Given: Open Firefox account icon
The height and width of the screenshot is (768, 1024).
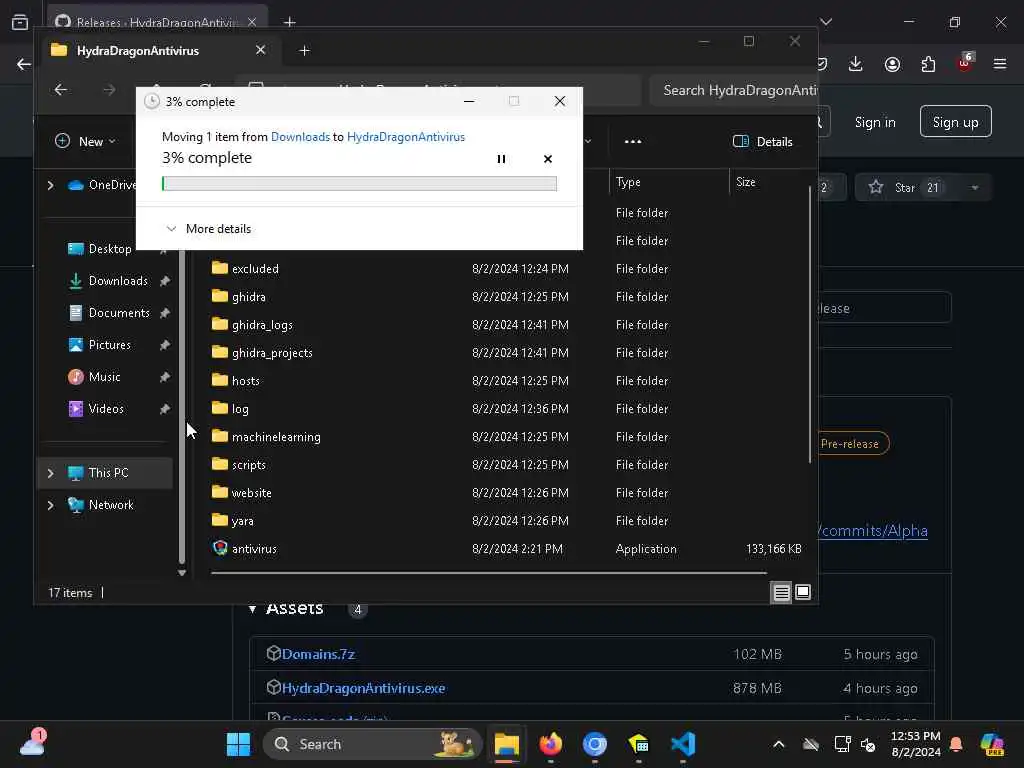Looking at the screenshot, I should [892, 63].
